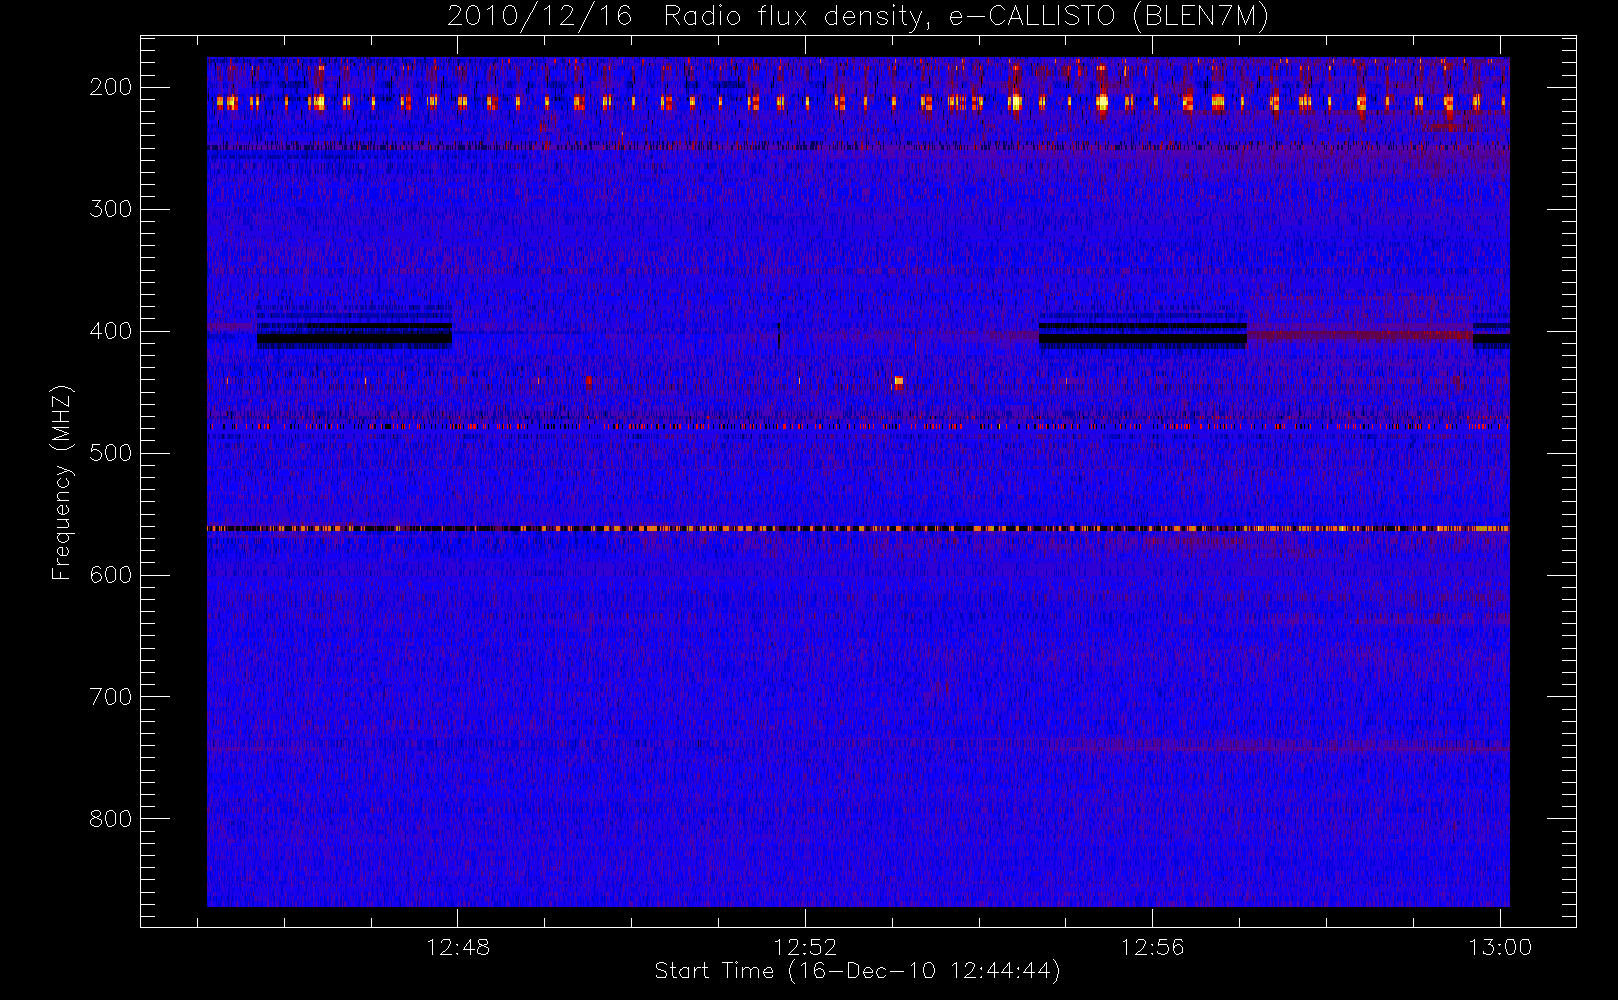The width and height of the screenshot is (1618, 1000).
Task: Click the 600 frequency tick label
Action: pyautogui.click(x=111, y=575)
